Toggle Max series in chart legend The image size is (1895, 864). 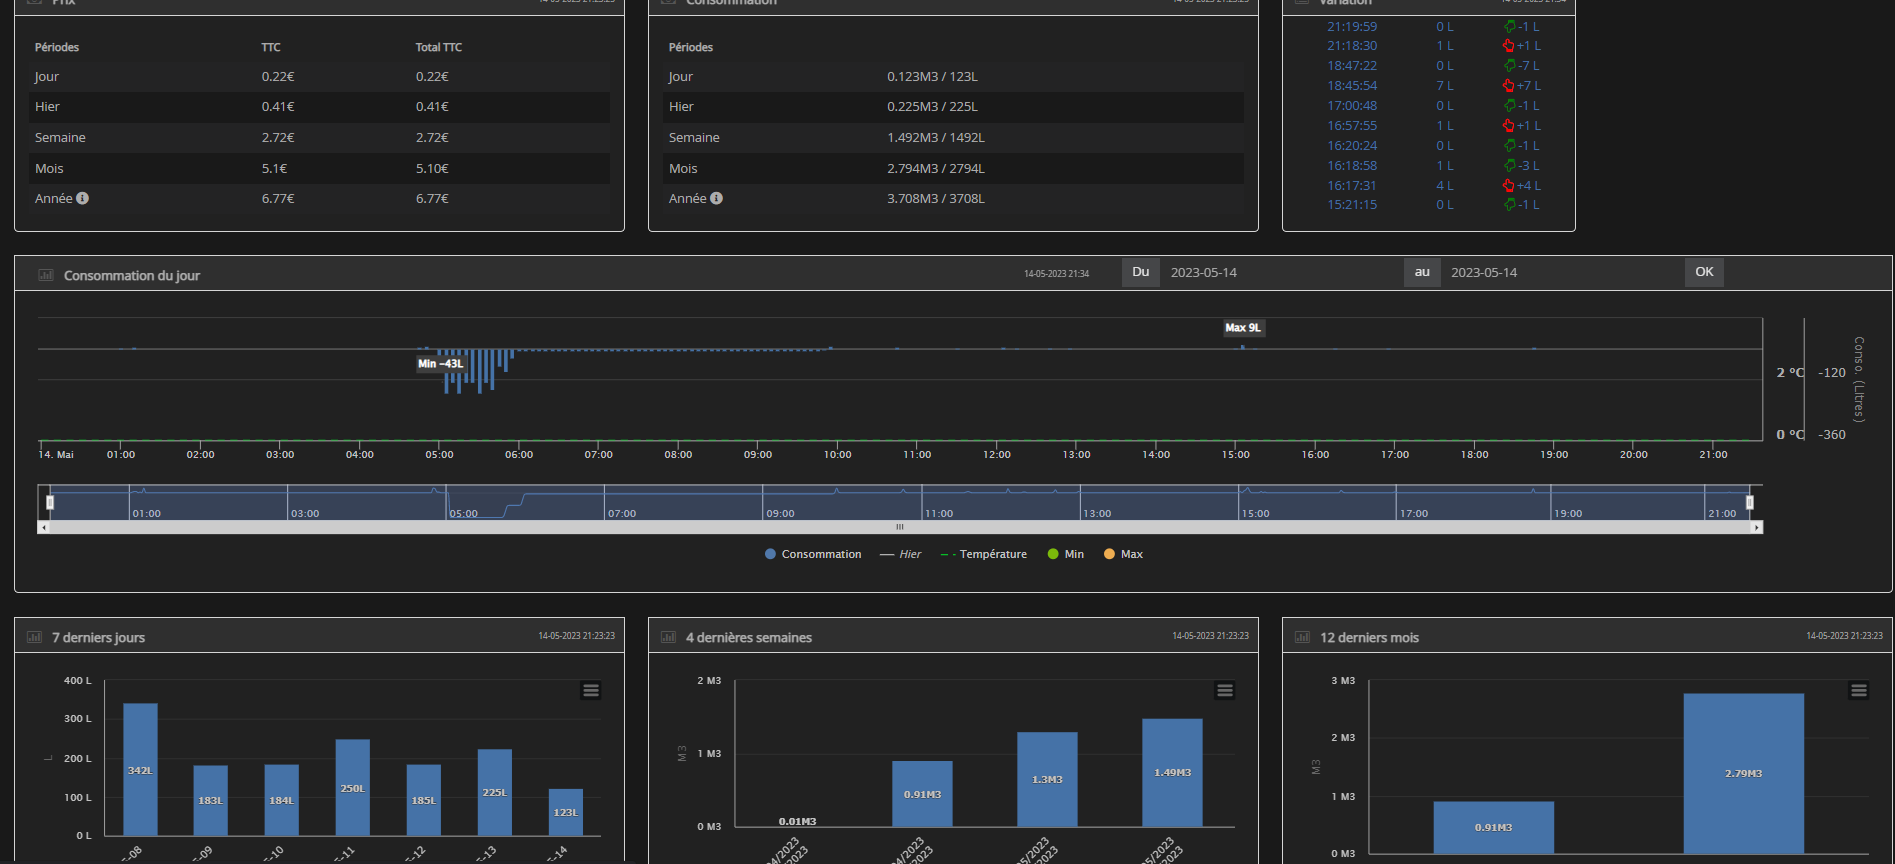click(x=1123, y=554)
